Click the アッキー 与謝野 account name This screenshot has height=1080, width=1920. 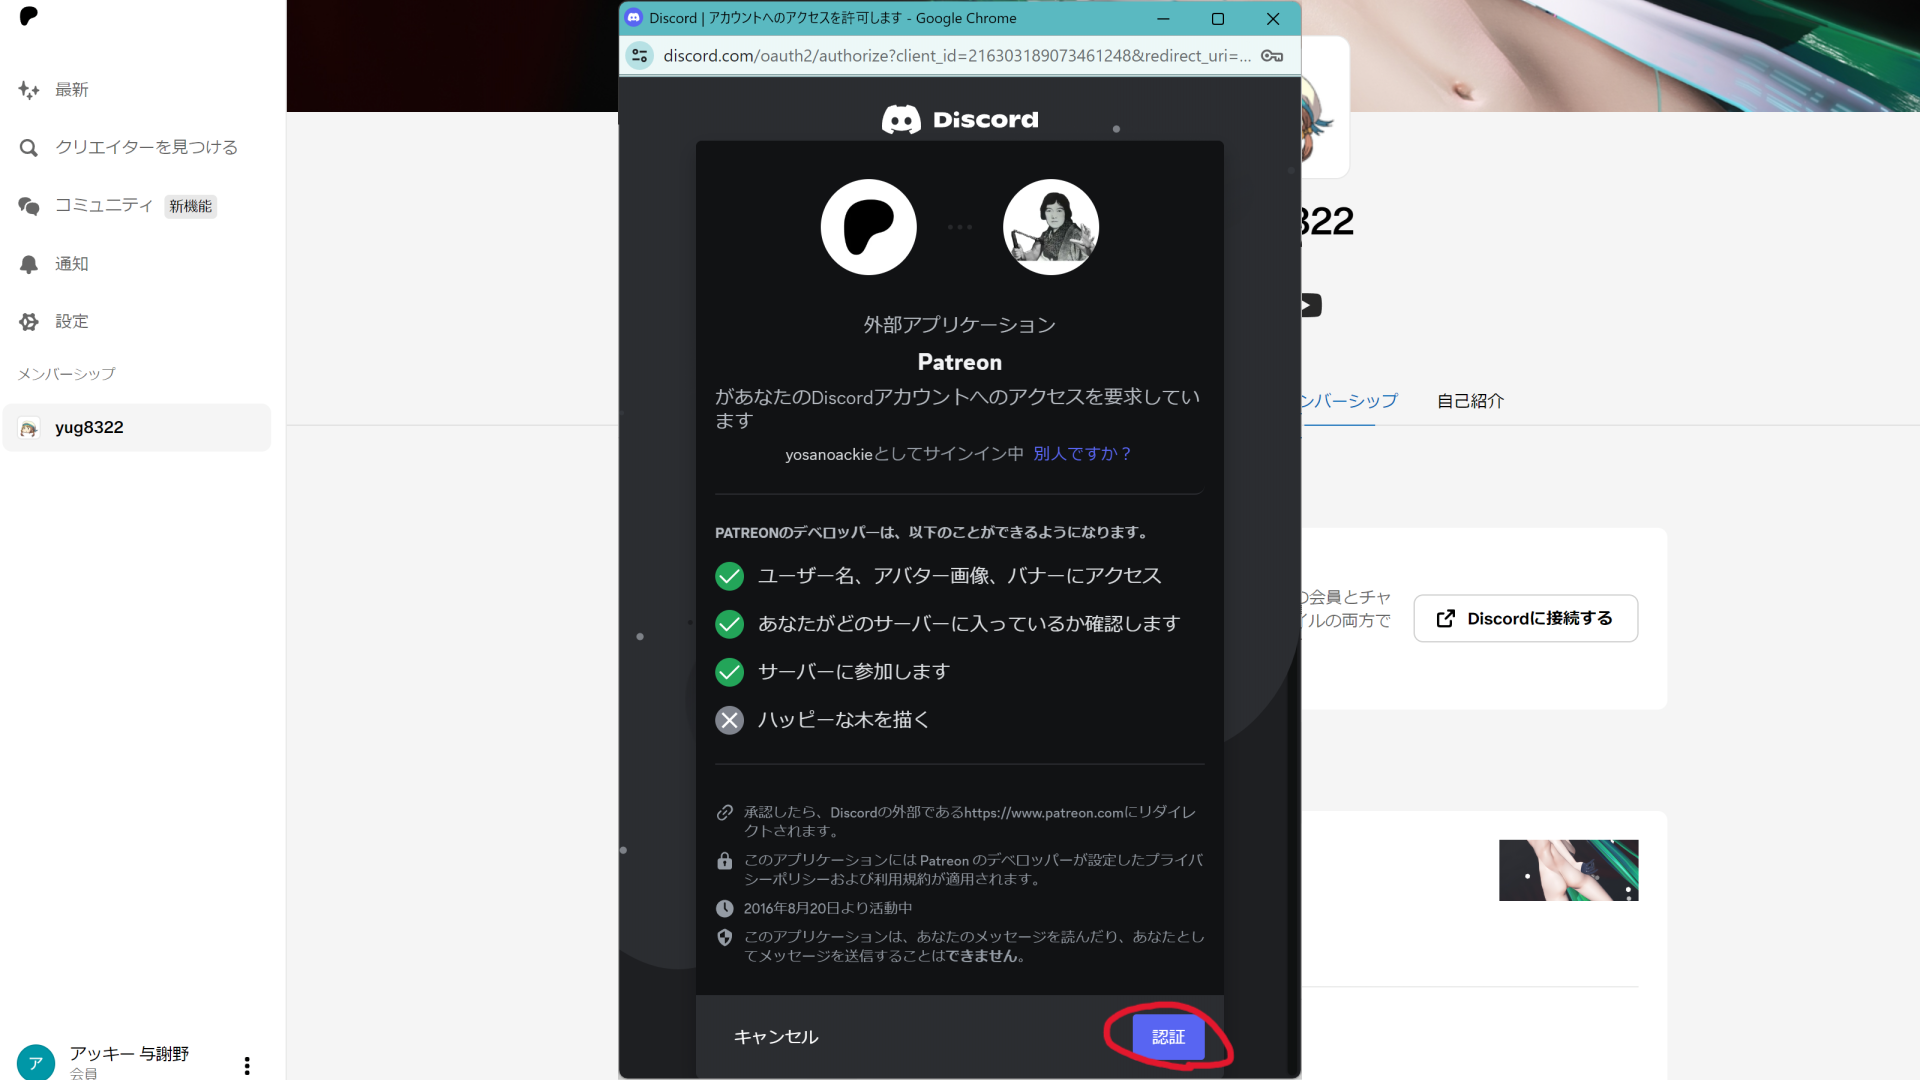click(x=129, y=1054)
